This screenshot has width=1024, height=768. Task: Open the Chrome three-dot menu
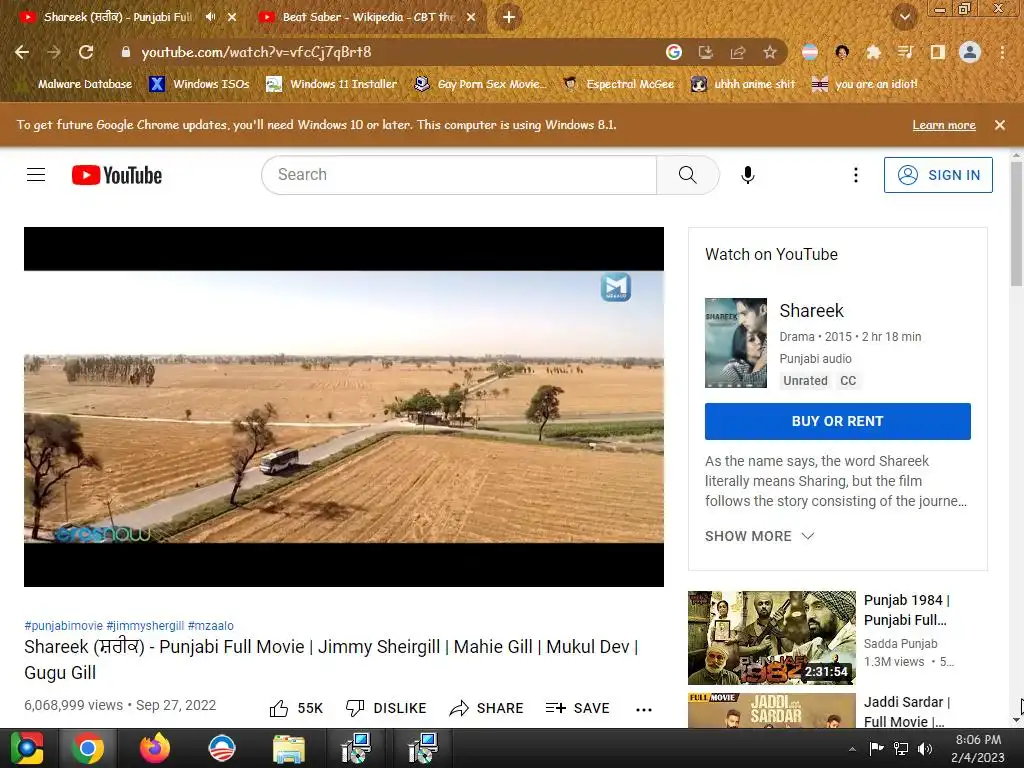point(1002,52)
